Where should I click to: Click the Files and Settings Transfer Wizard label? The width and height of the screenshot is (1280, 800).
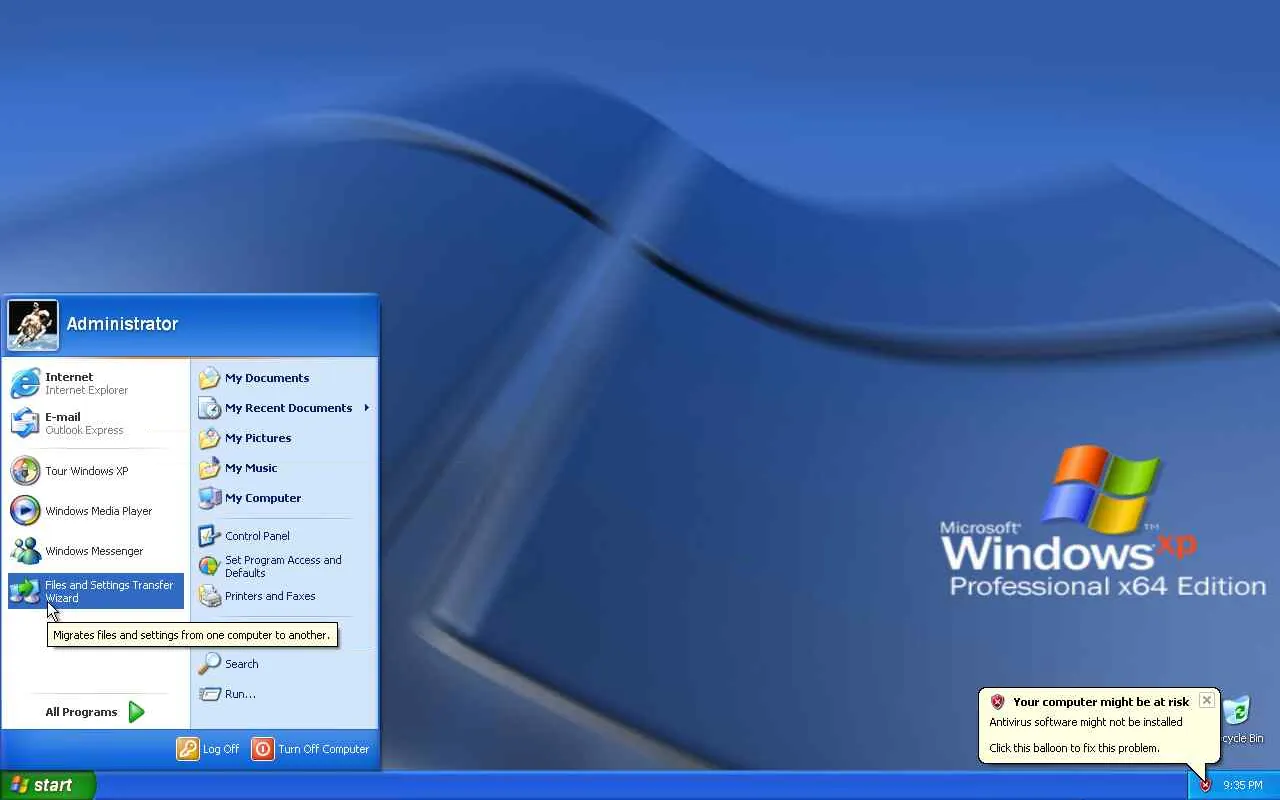click(109, 591)
